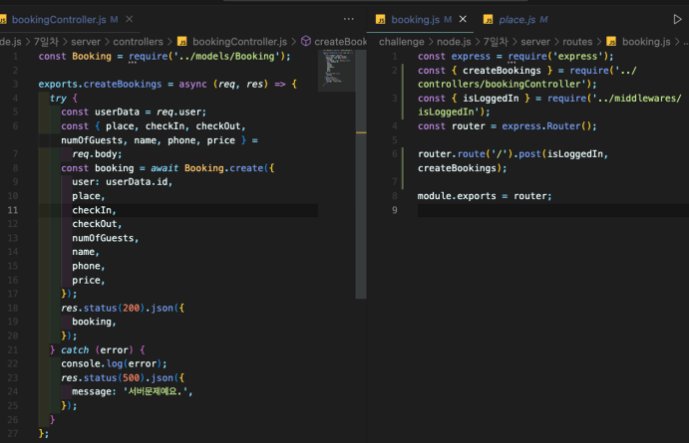Click 'phone,' on line 15
Image resolution: width=689 pixels, height=443 pixels.
89,266
